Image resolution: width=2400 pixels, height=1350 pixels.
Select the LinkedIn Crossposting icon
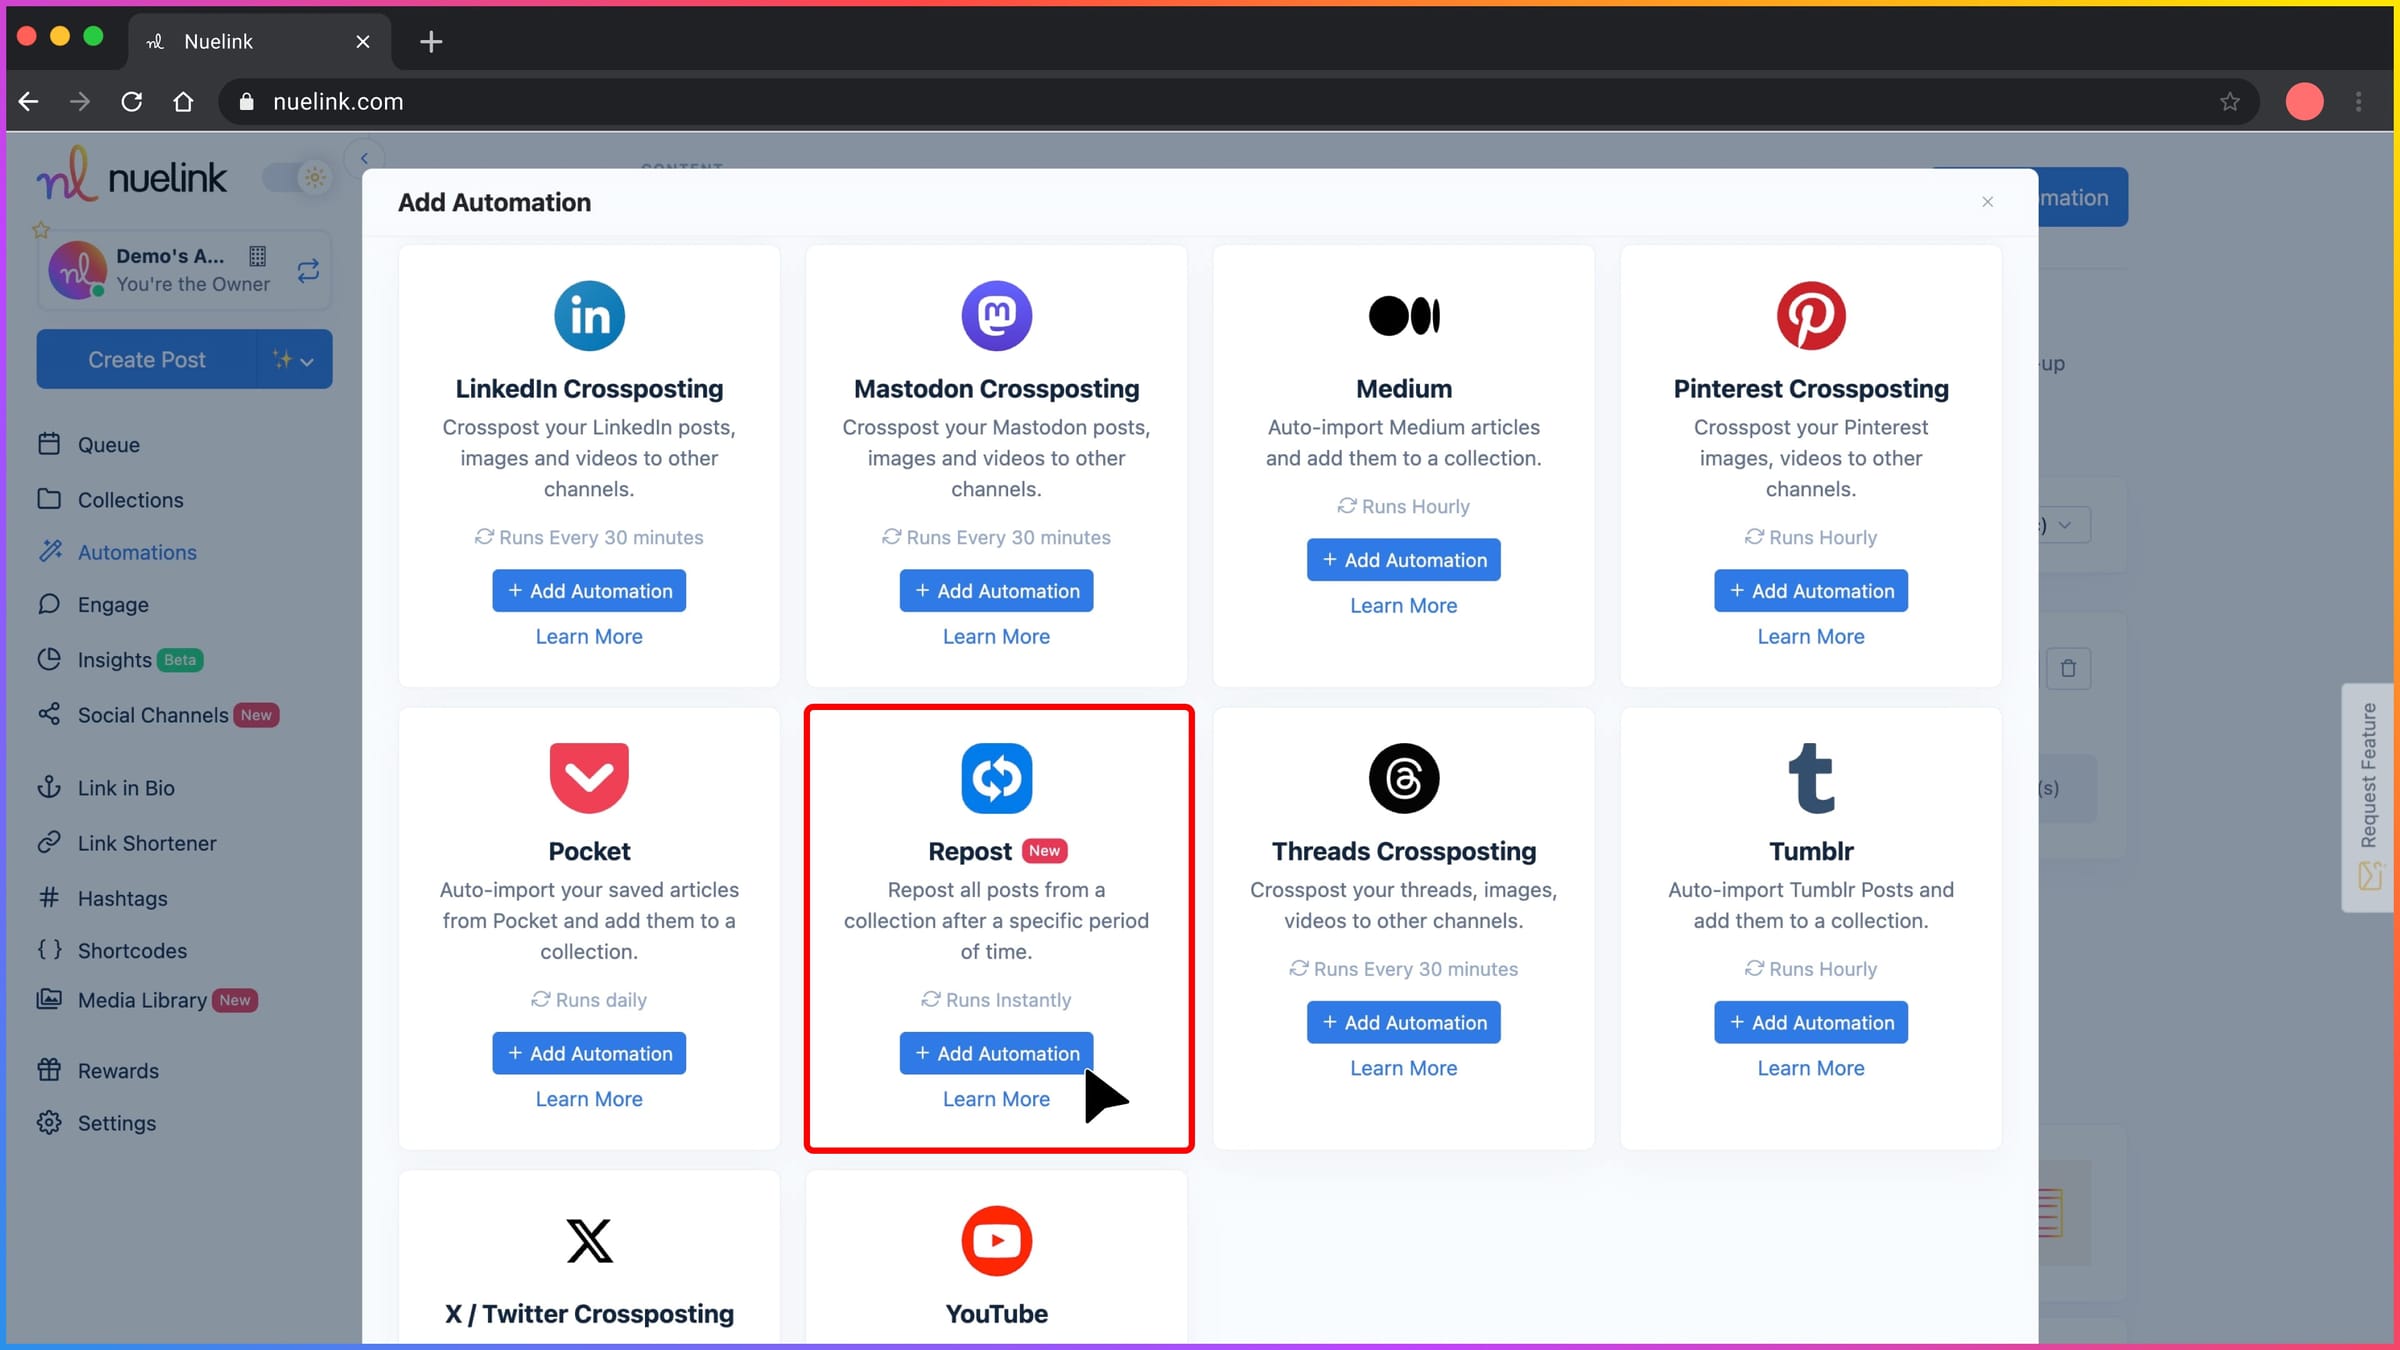click(x=589, y=315)
